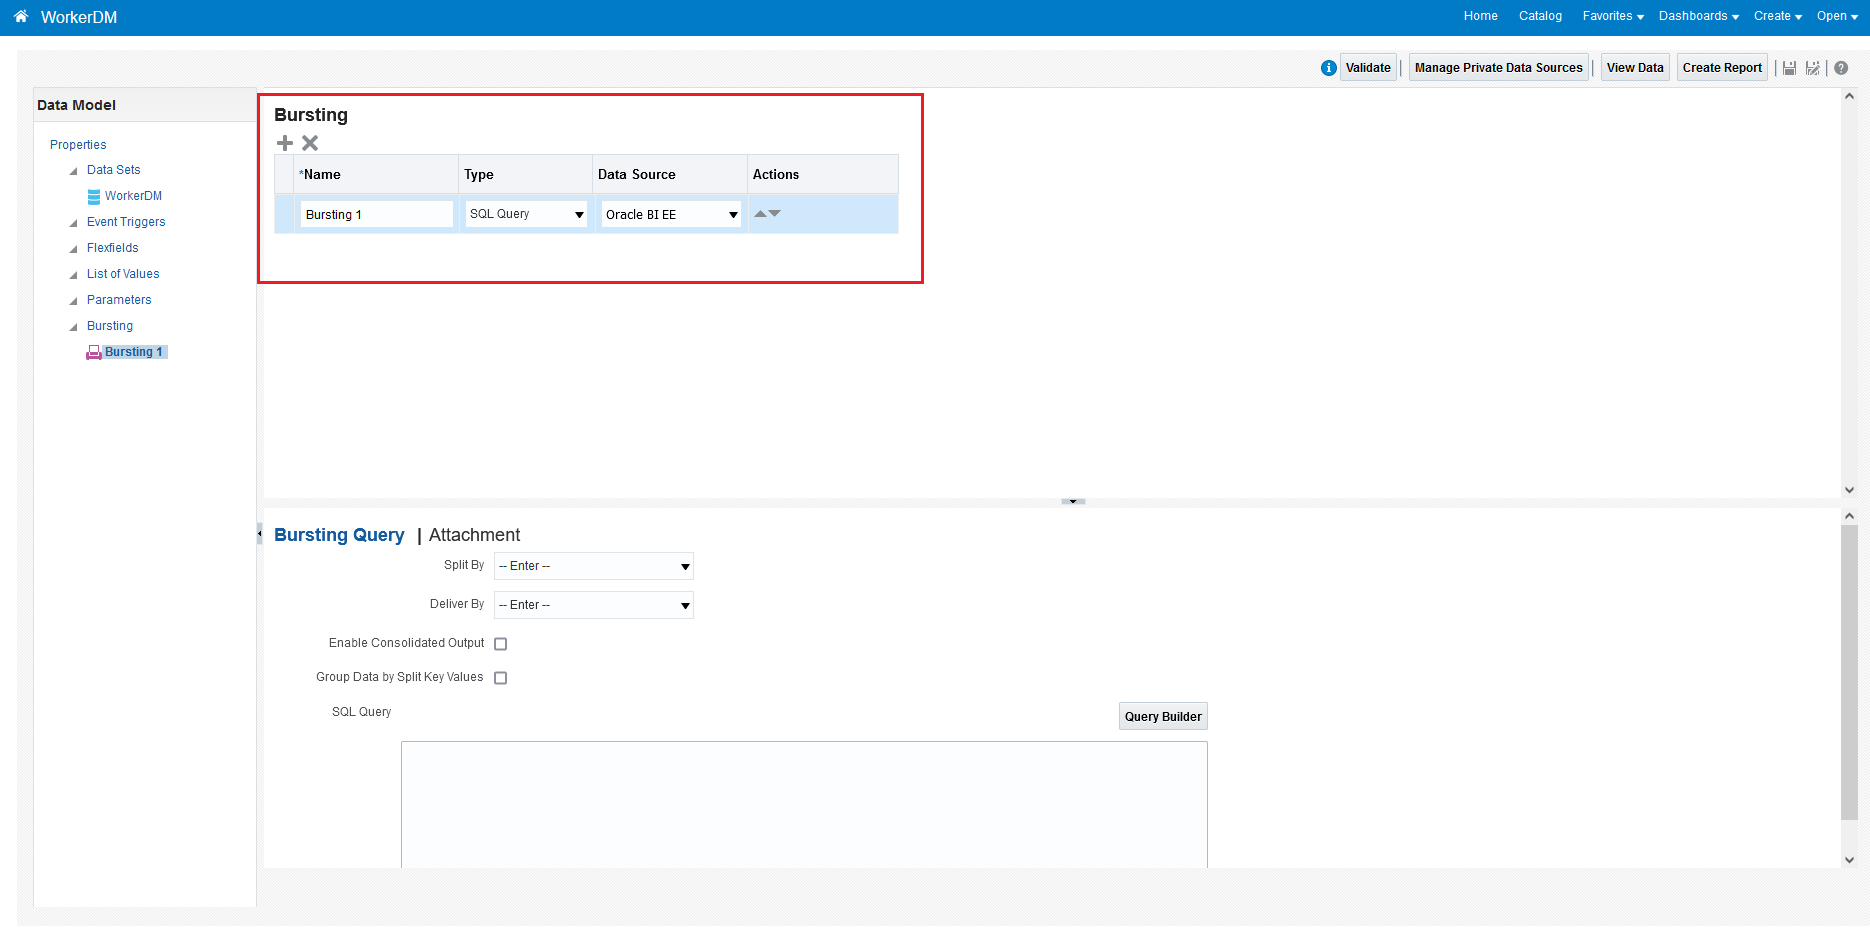Enable Consolidated Output

click(500, 643)
